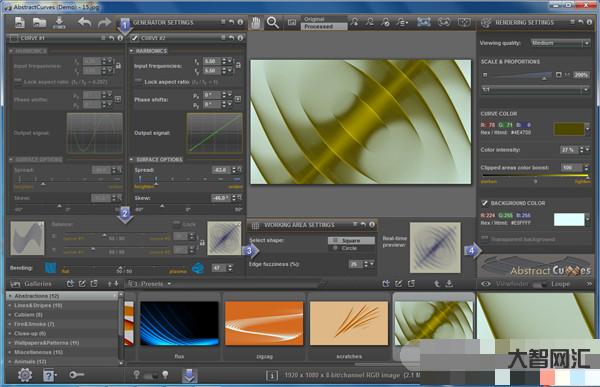Toggle the Curve #2 checkbox
This screenshot has height=387, width=600.
tap(134, 38)
